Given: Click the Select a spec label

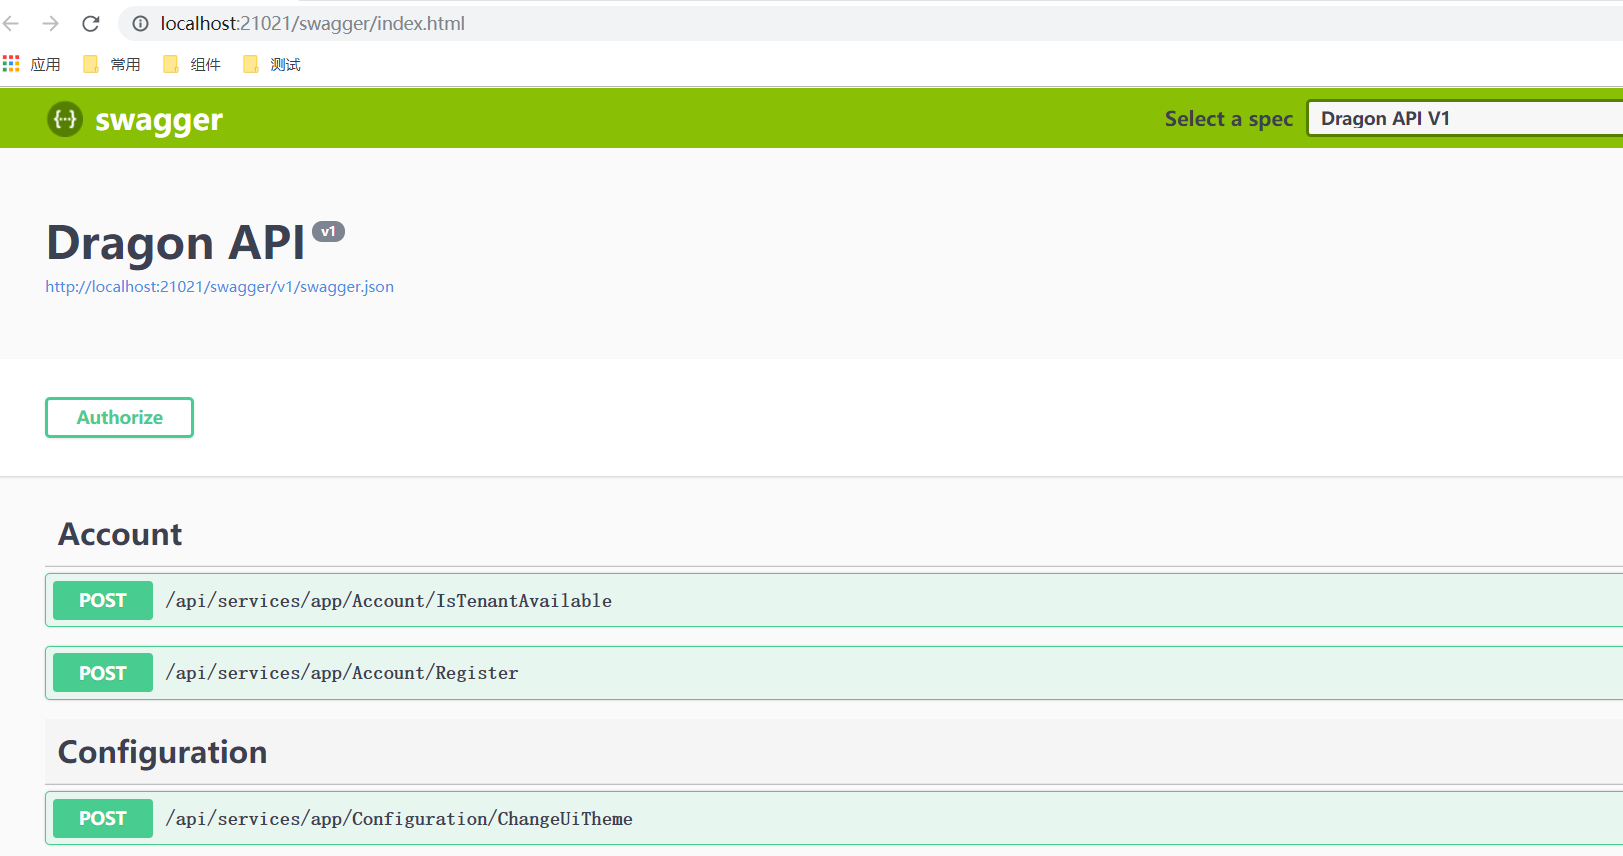Looking at the screenshot, I should point(1229,119).
